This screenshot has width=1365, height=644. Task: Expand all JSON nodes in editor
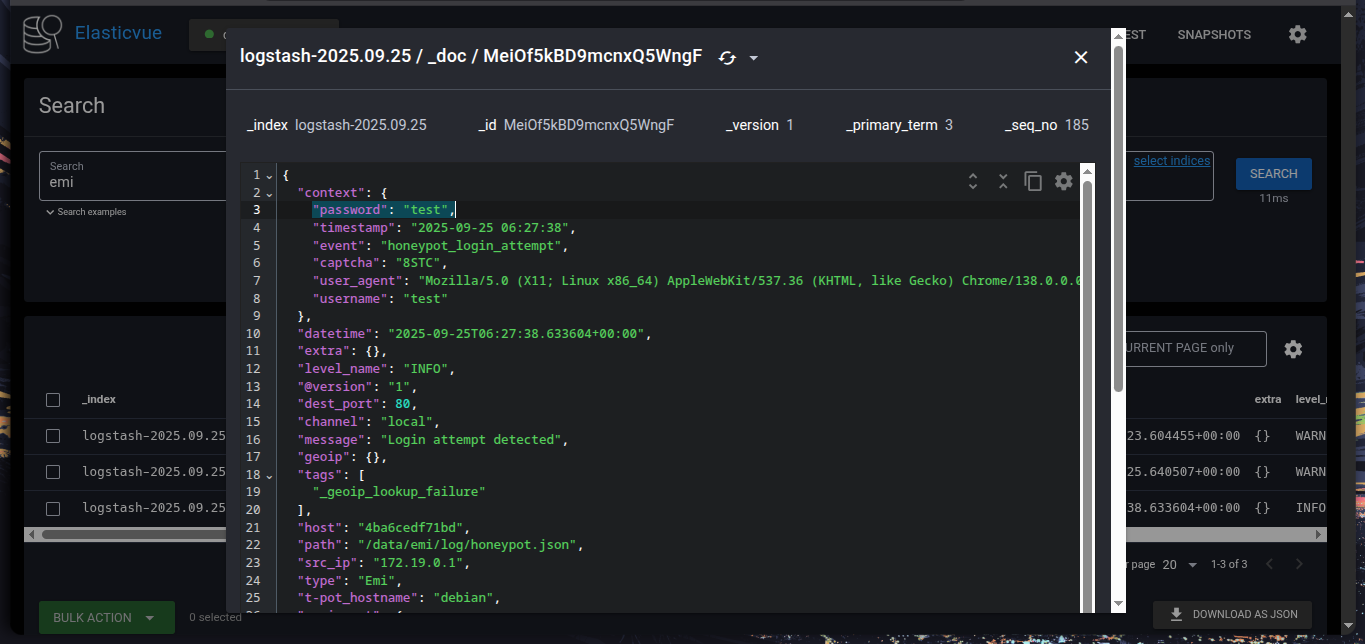(x=972, y=181)
